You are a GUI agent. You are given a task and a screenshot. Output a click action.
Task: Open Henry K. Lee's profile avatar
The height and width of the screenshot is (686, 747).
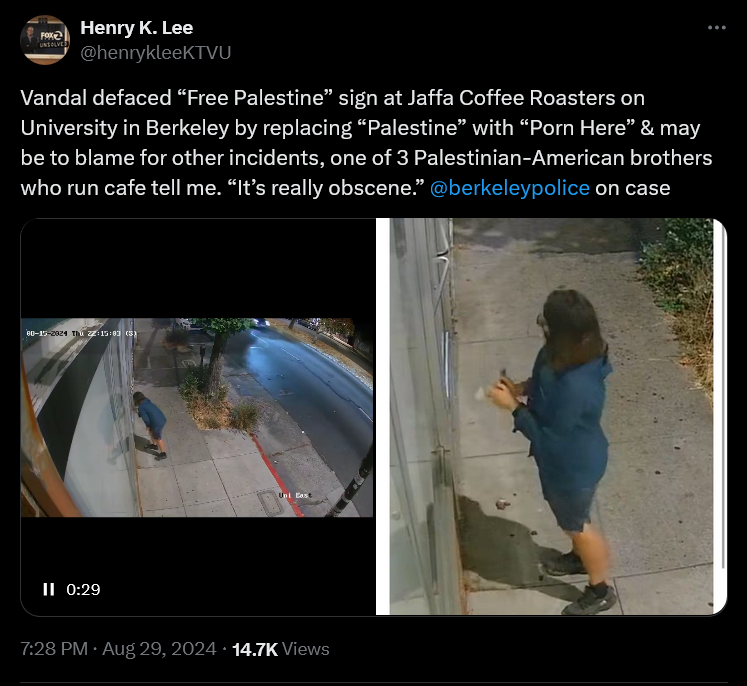(45, 40)
